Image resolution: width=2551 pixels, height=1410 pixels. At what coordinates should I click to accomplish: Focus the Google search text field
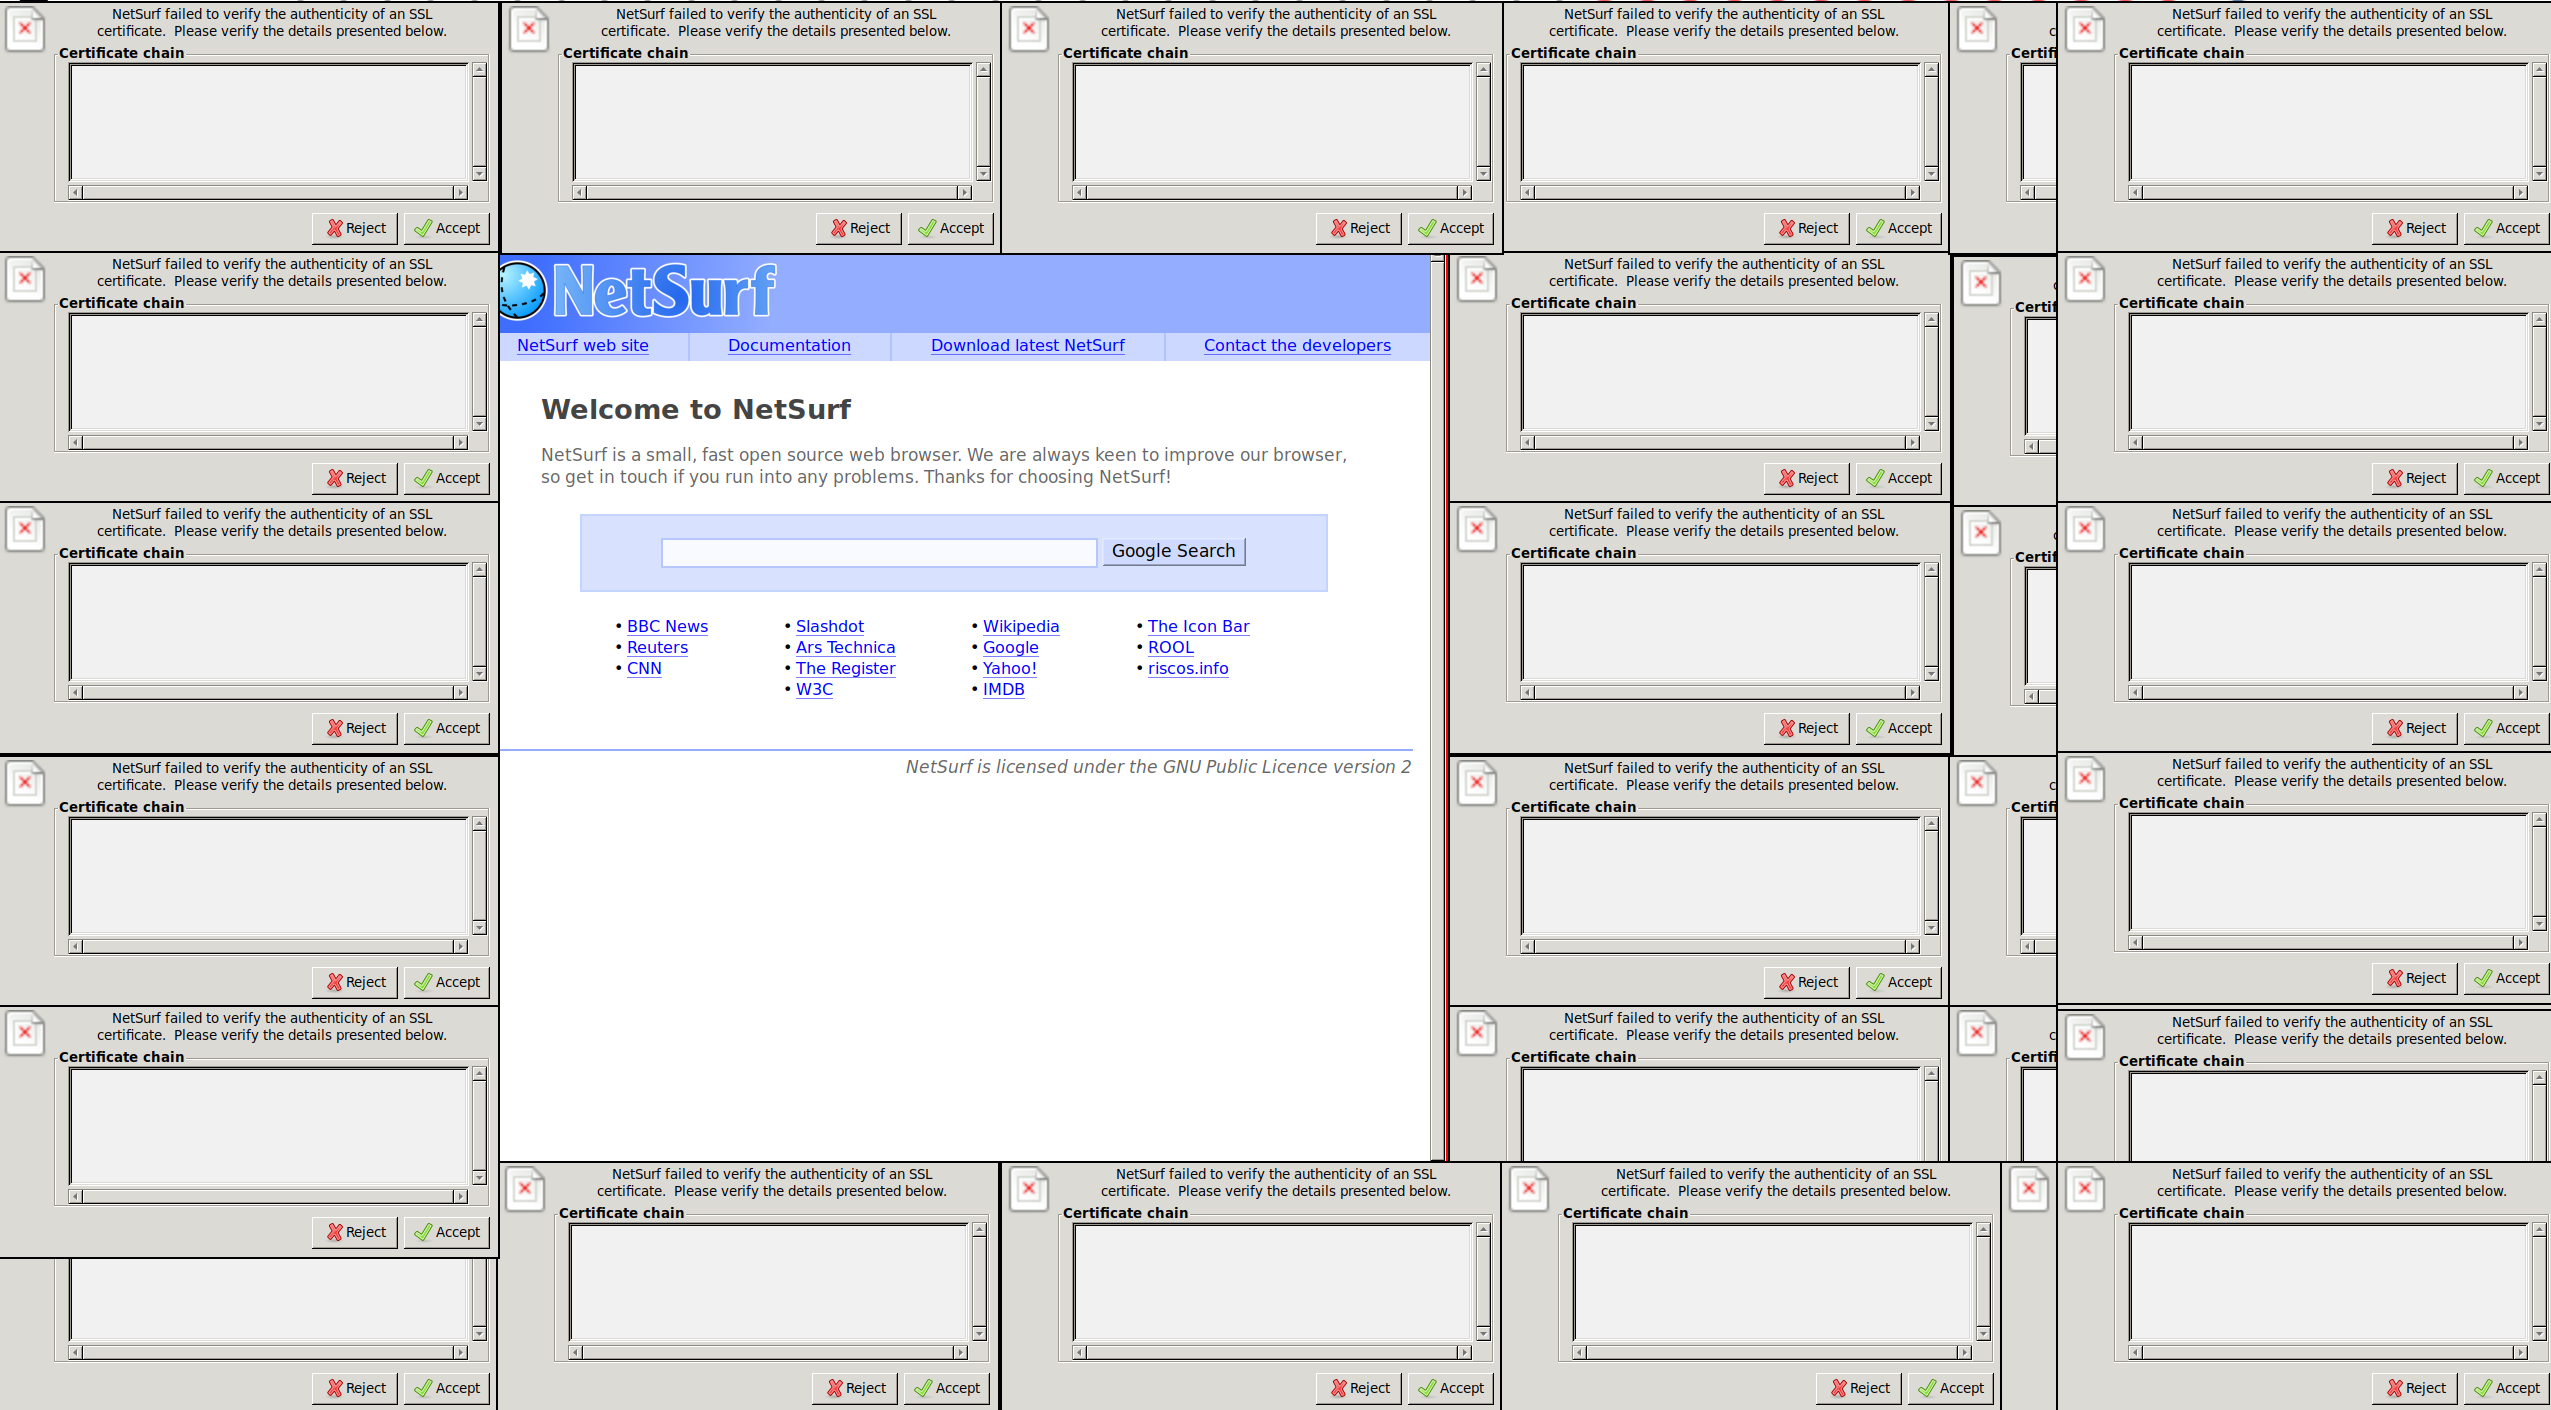(879, 552)
